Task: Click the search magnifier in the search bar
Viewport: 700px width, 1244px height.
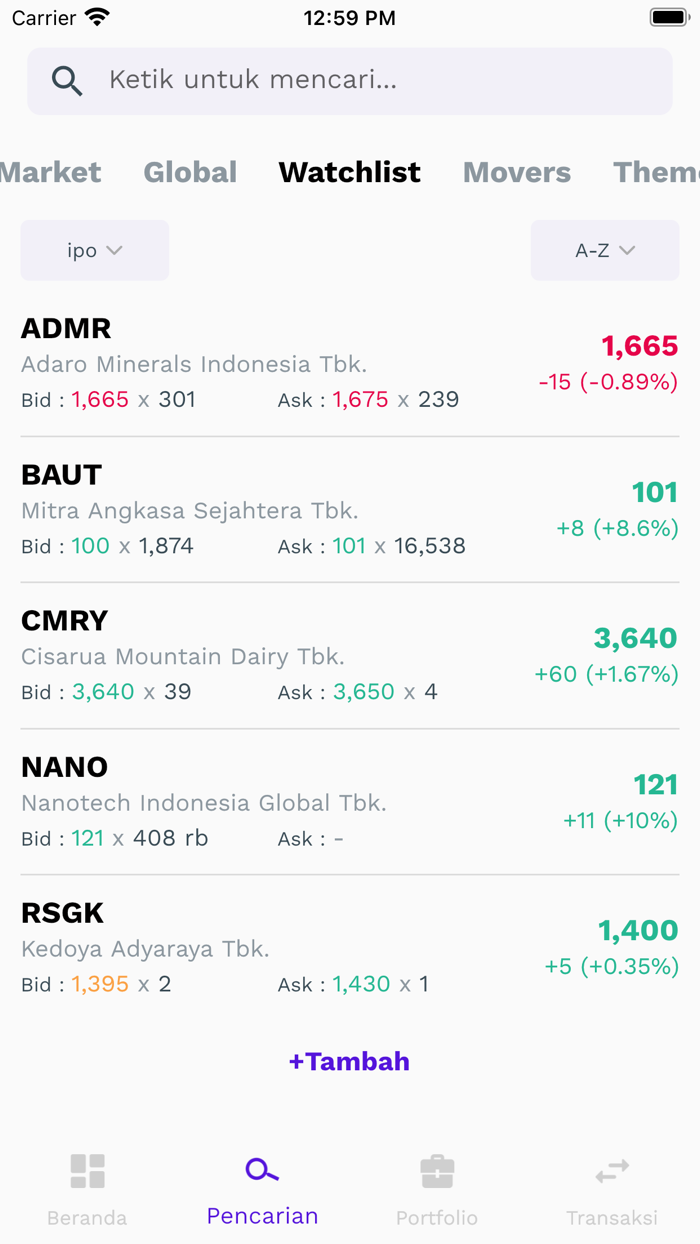Action: (67, 80)
